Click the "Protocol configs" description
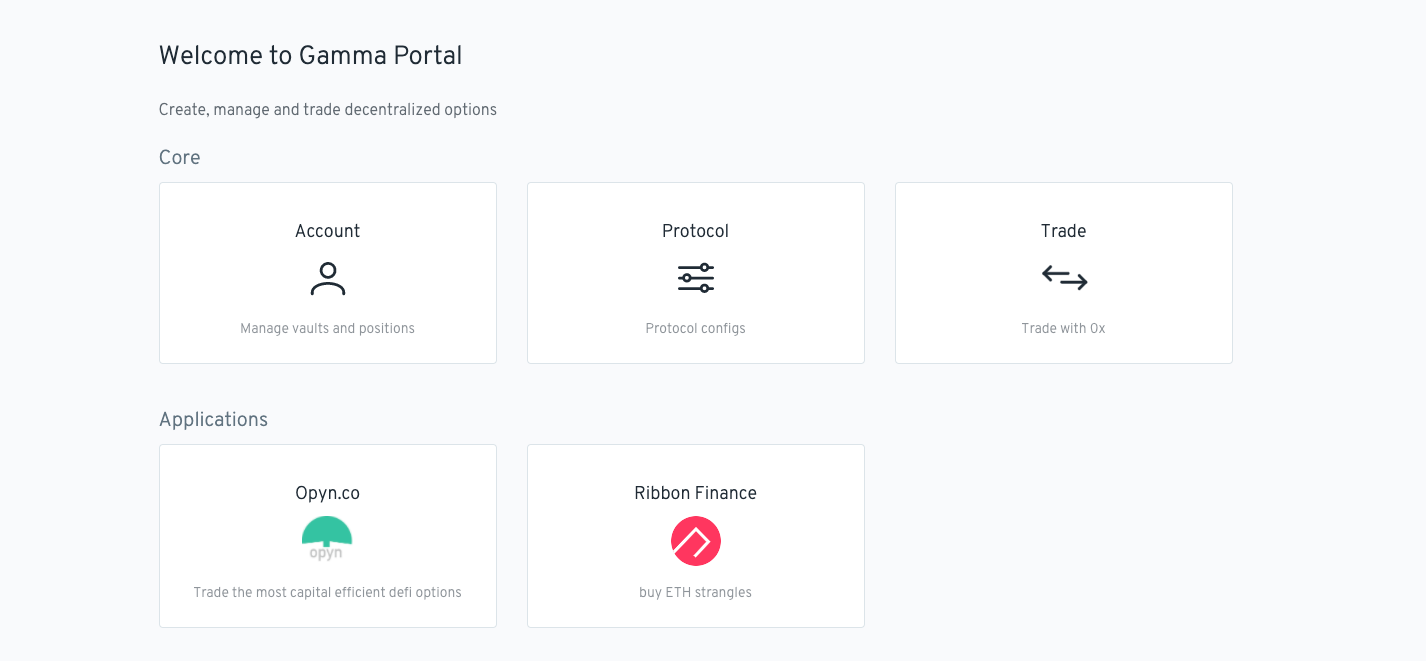This screenshot has width=1426, height=661. point(695,328)
